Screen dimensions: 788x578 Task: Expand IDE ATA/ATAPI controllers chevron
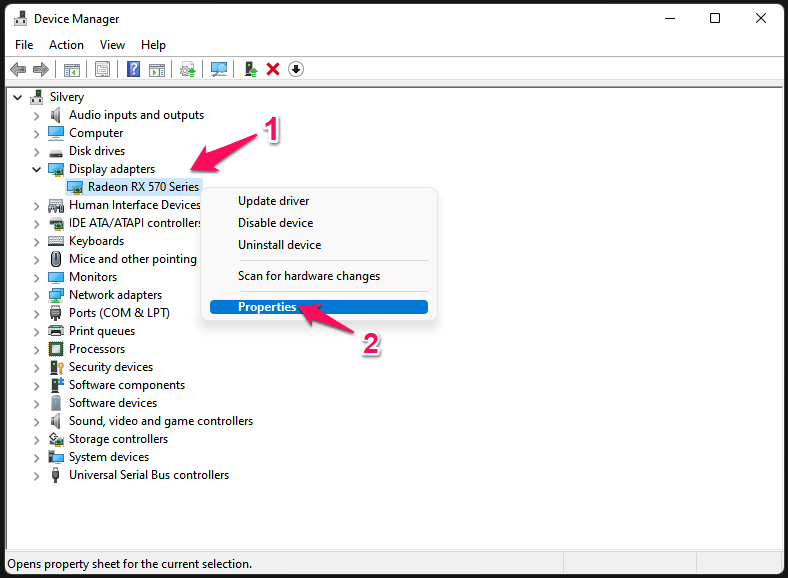tap(36, 224)
